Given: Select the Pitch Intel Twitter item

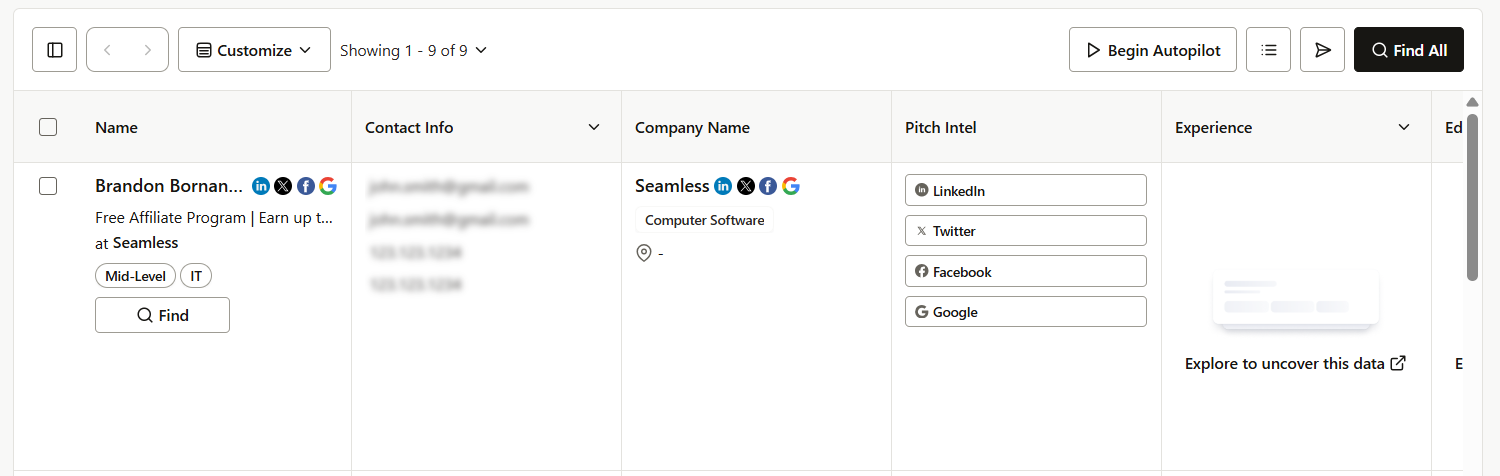Looking at the screenshot, I should (1025, 231).
